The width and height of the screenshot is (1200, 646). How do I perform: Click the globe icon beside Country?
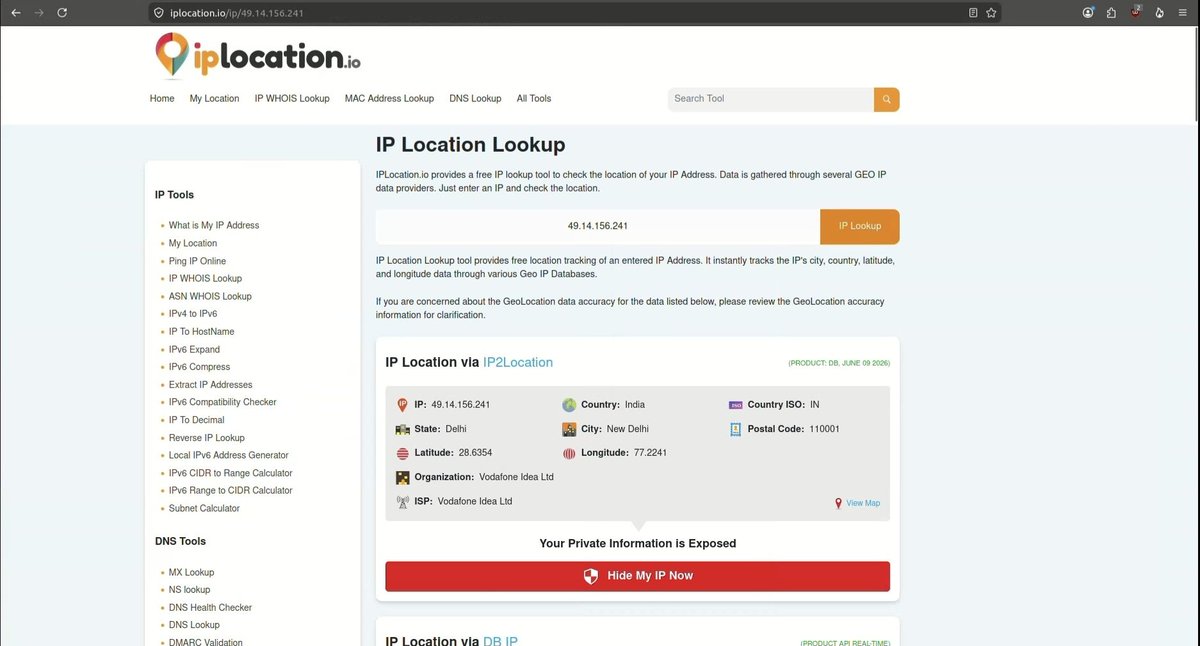[569, 405]
